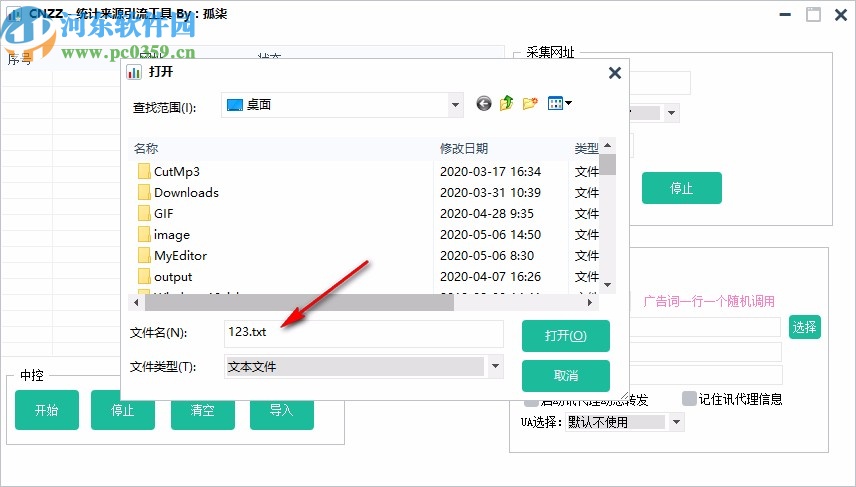Select the MyEditor folder name
Screen dimensions: 856x487
pos(181,256)
